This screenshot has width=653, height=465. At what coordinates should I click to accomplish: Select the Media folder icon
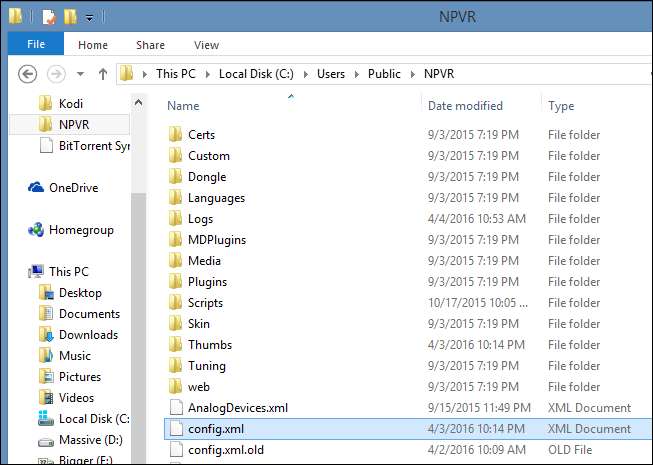[175, 261]
